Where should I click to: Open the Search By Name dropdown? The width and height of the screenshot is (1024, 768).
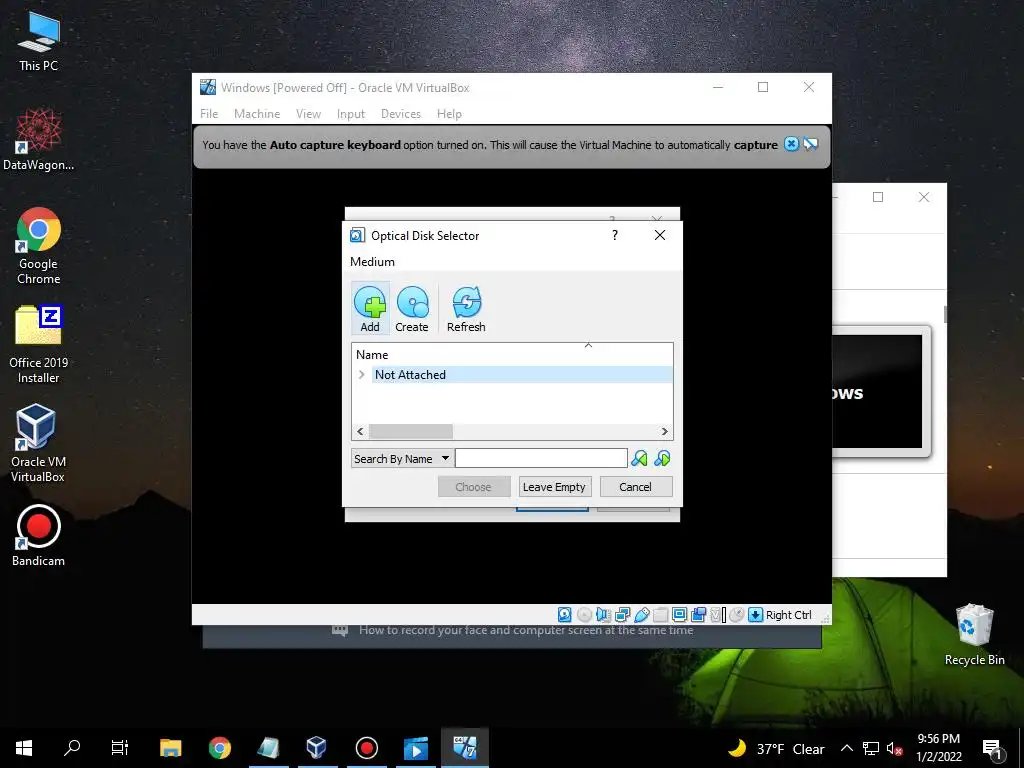point(401,458)
